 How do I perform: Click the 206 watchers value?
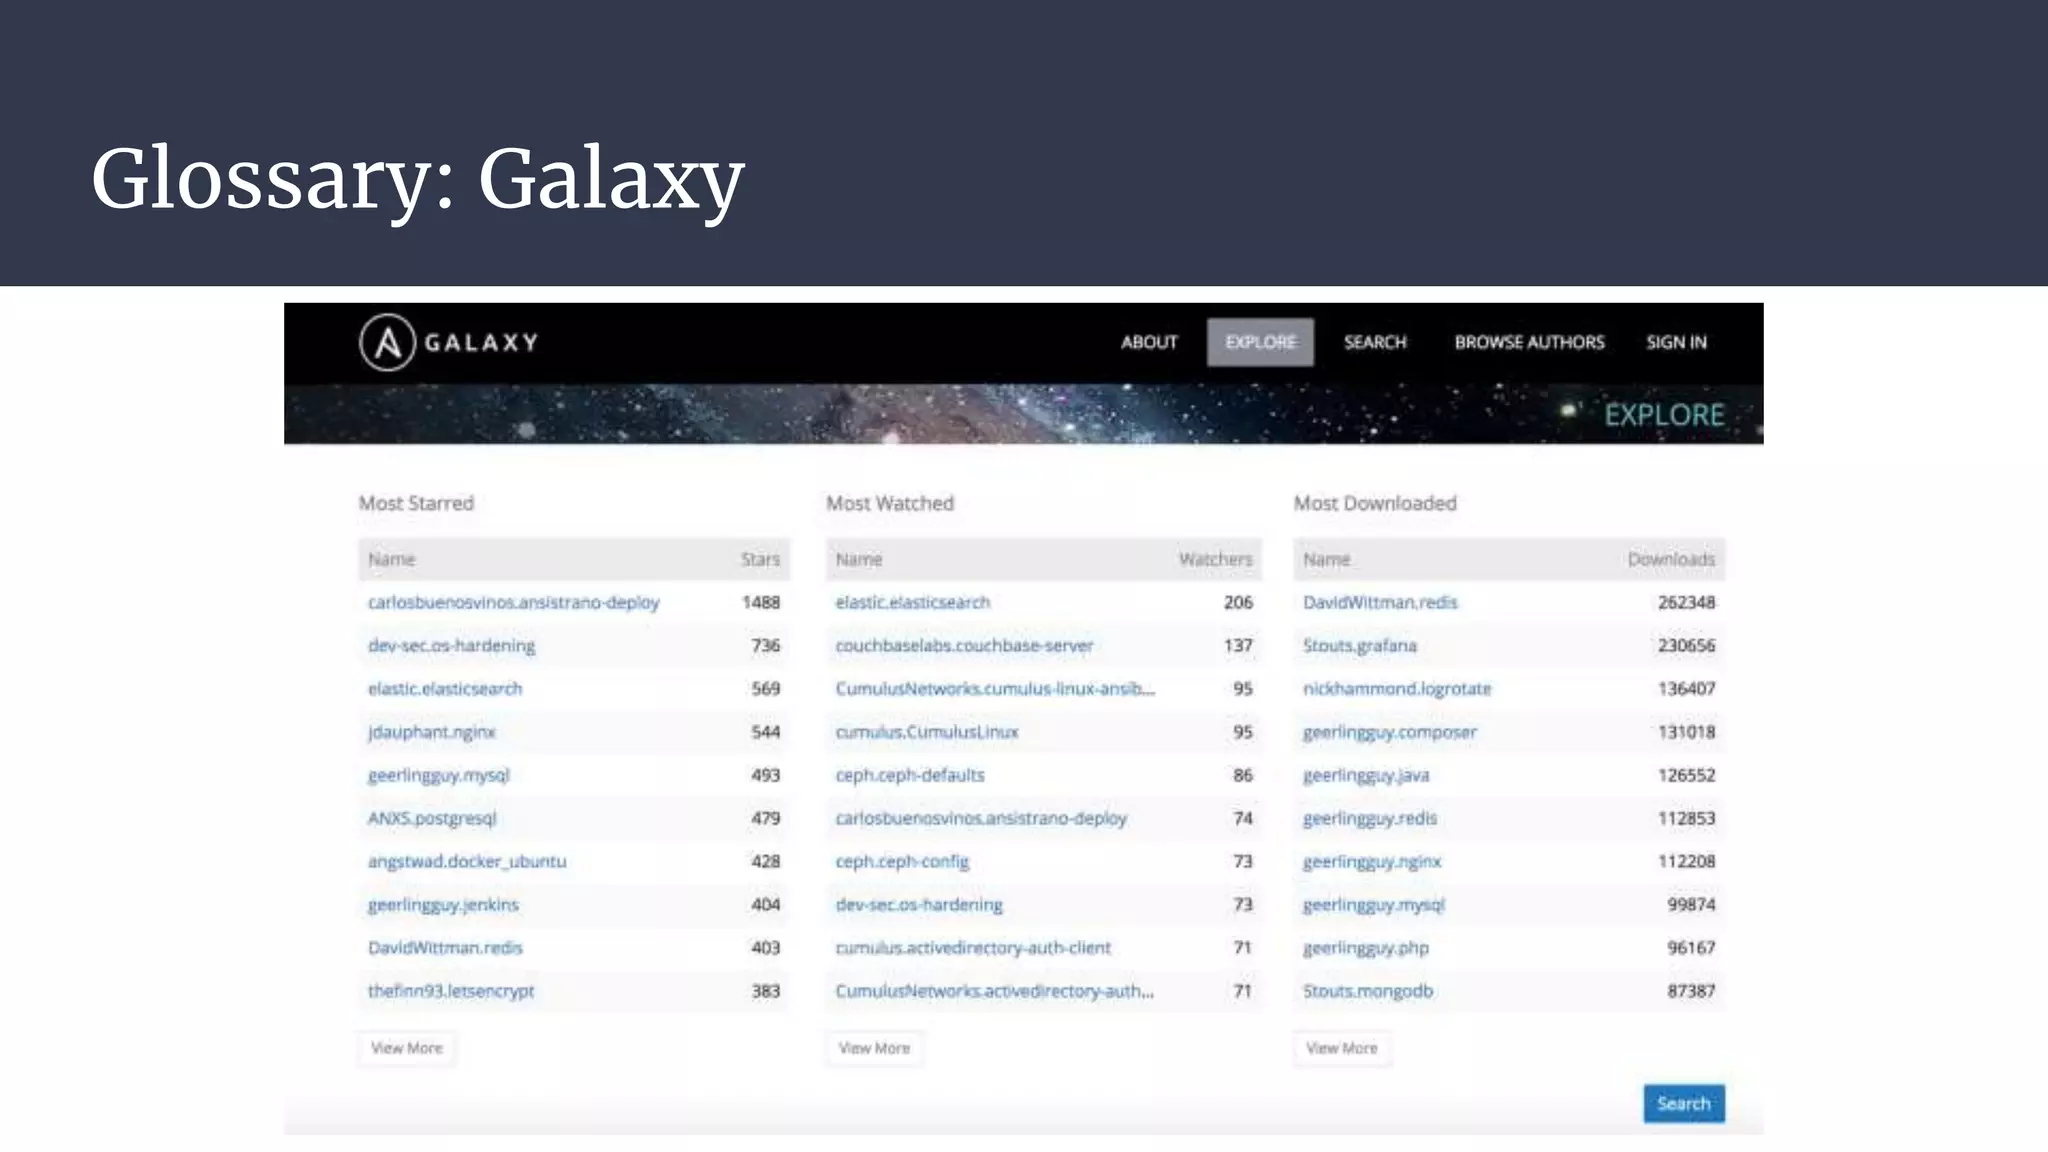point(1238,602)
